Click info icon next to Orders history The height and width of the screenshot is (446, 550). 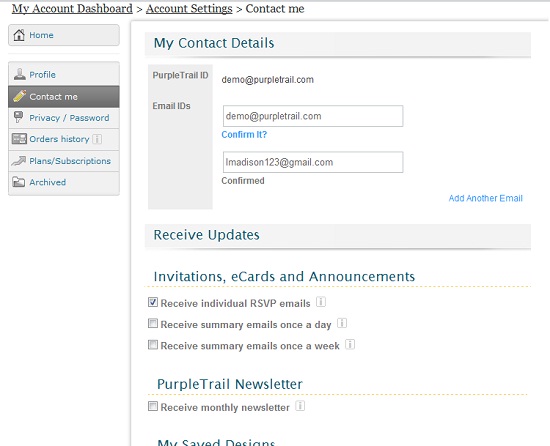pyautogui.click(x=97, y=139)
